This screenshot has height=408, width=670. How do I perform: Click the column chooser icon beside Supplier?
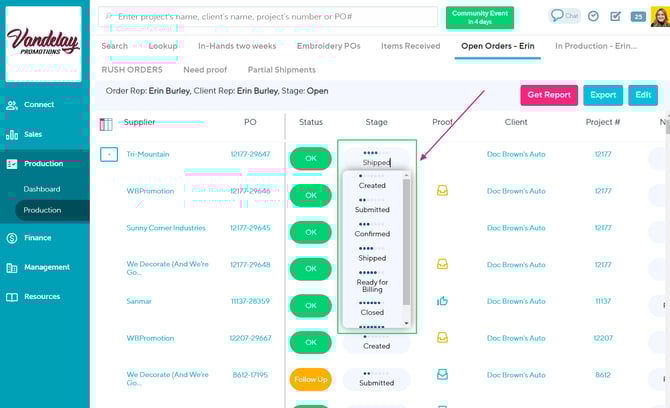107,124
